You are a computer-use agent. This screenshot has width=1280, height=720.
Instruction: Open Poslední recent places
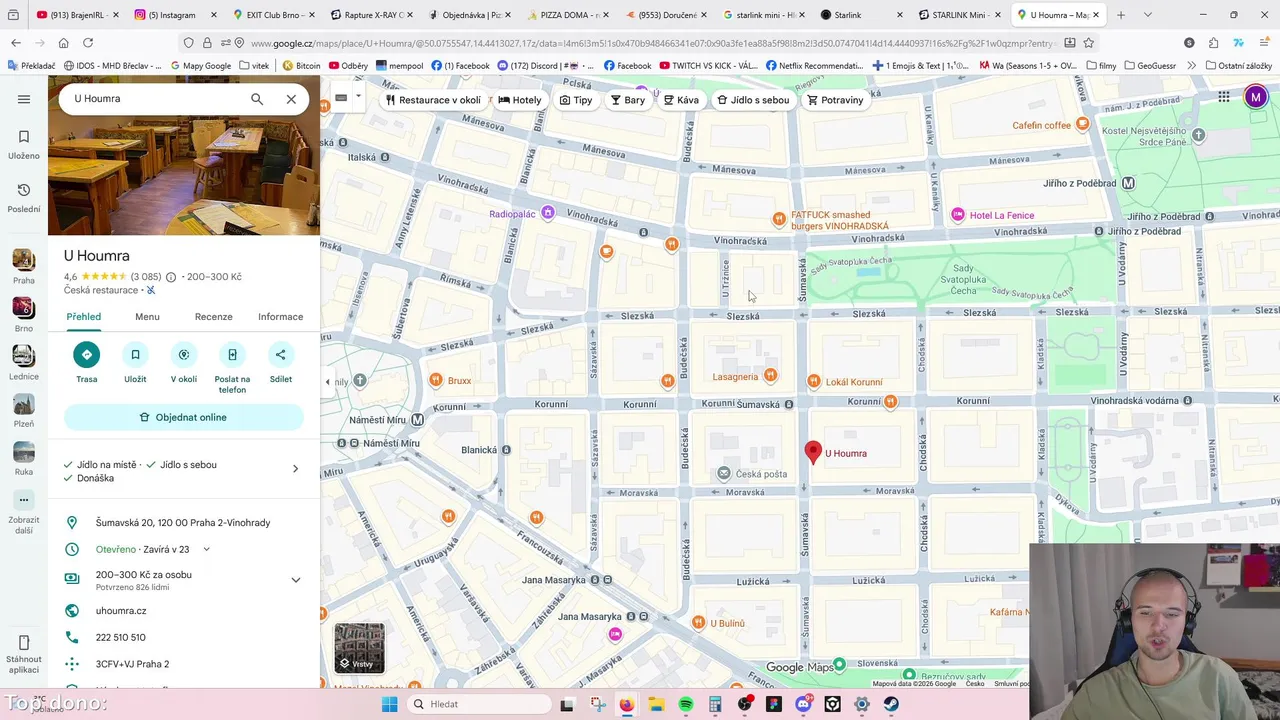tap(24, 198)
